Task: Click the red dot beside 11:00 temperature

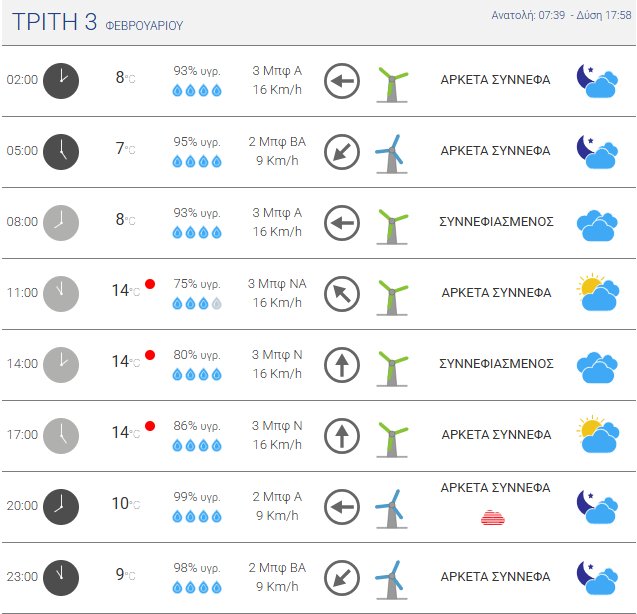Action: [150, 284]
